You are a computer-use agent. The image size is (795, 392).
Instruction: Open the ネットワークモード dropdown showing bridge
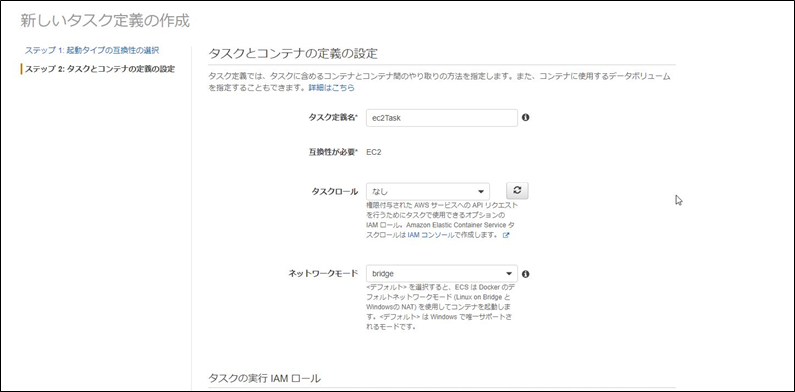pyautogui.click(x=442, y=273)
